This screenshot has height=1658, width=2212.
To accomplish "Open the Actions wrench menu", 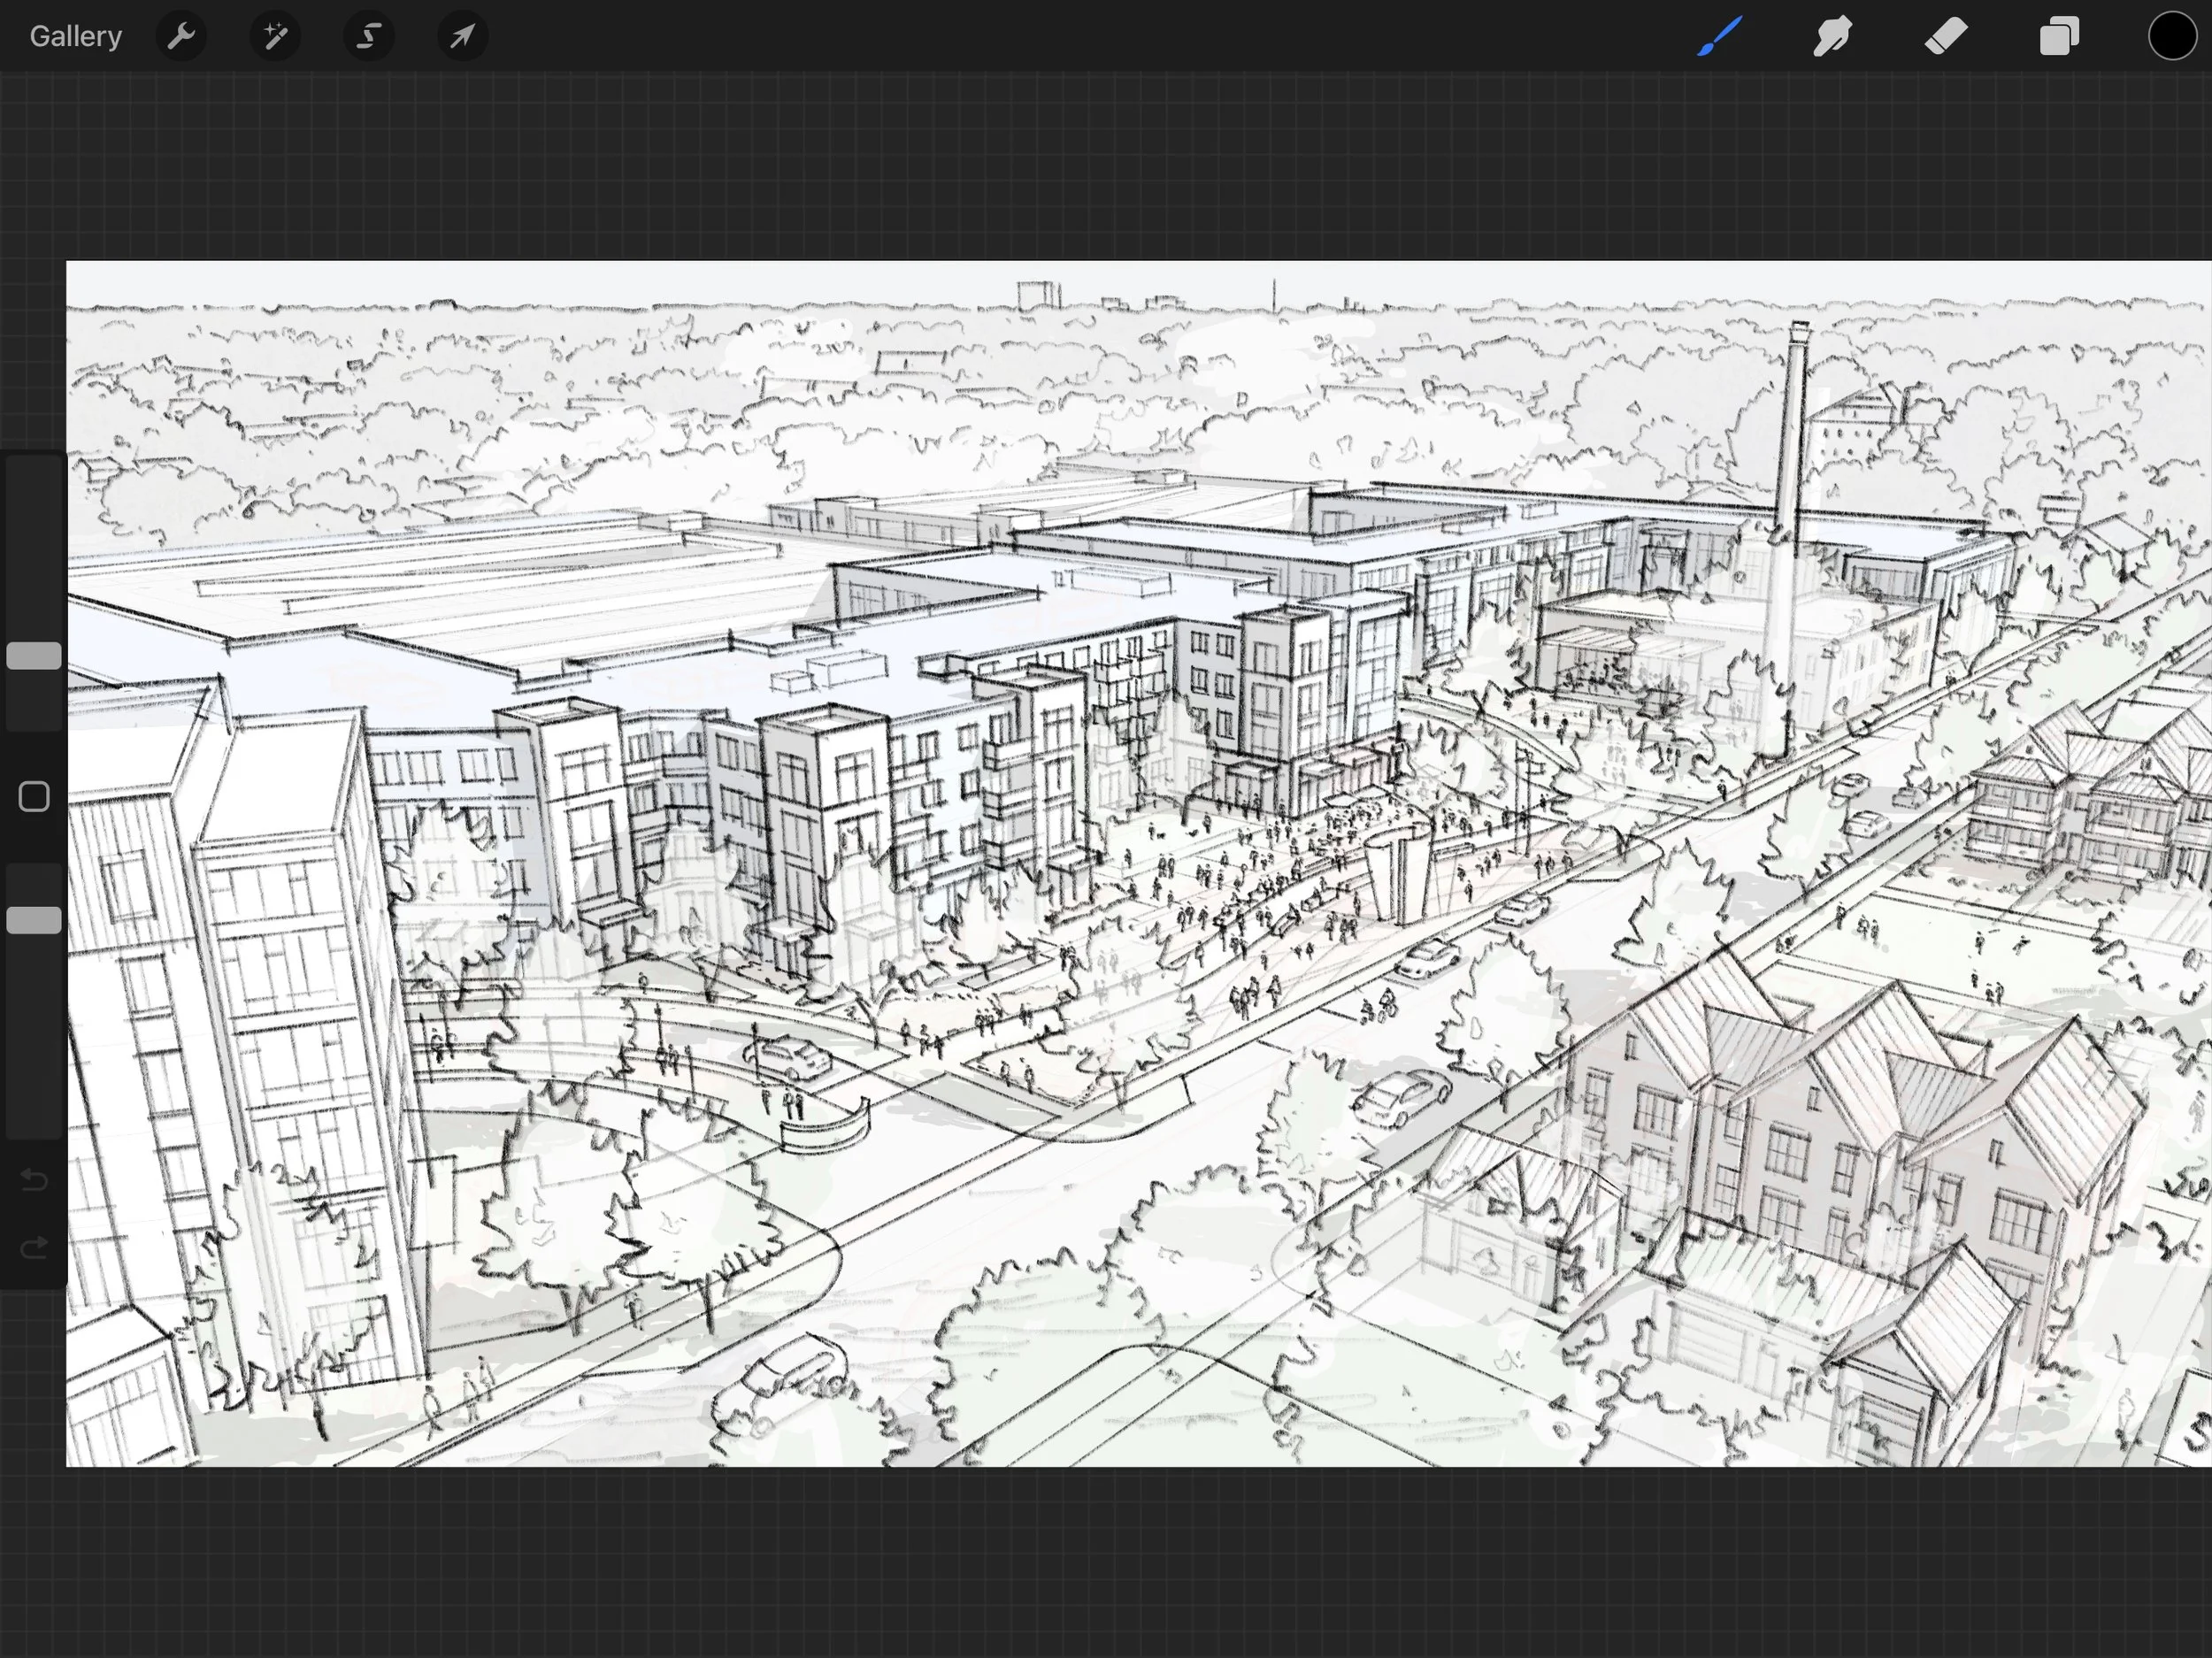I will coord(181,37).
